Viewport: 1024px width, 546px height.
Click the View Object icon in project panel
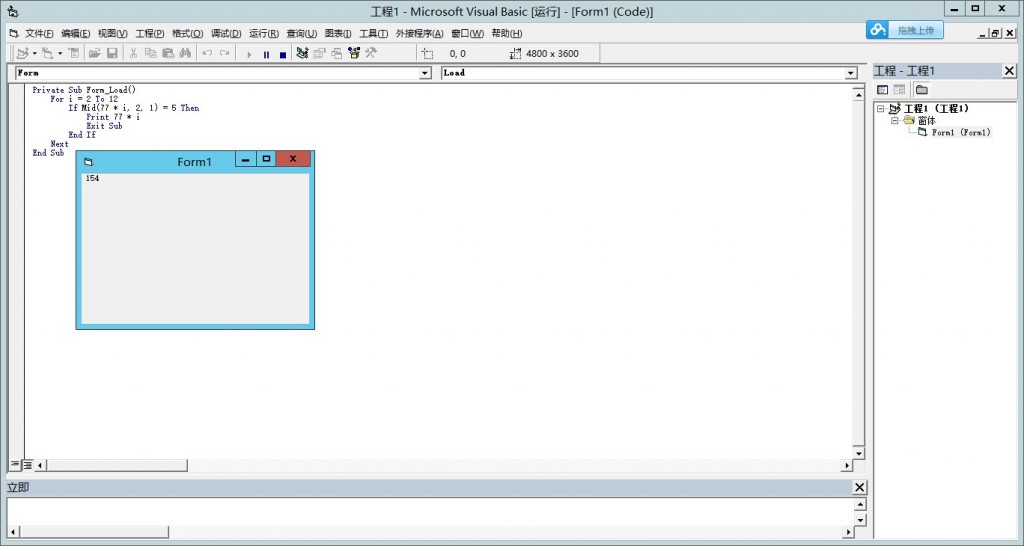tap(899, 90)
